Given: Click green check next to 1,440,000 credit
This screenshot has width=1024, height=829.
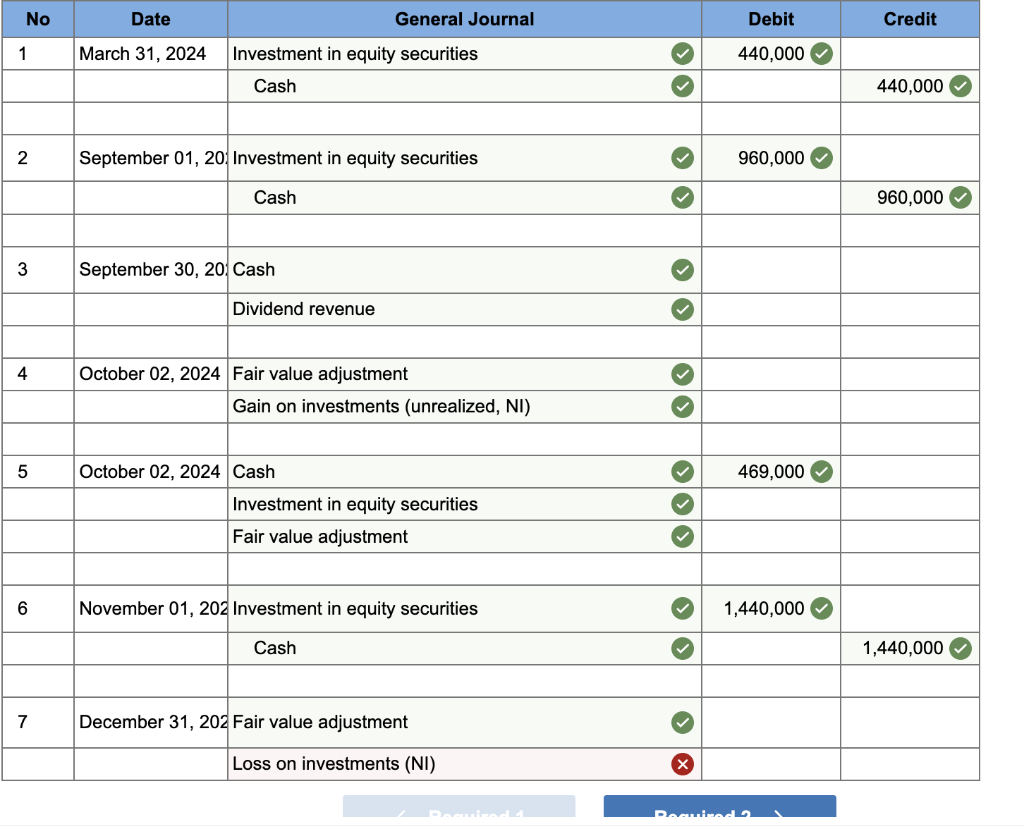Looking at the screenshot, I should pos(960,649).
